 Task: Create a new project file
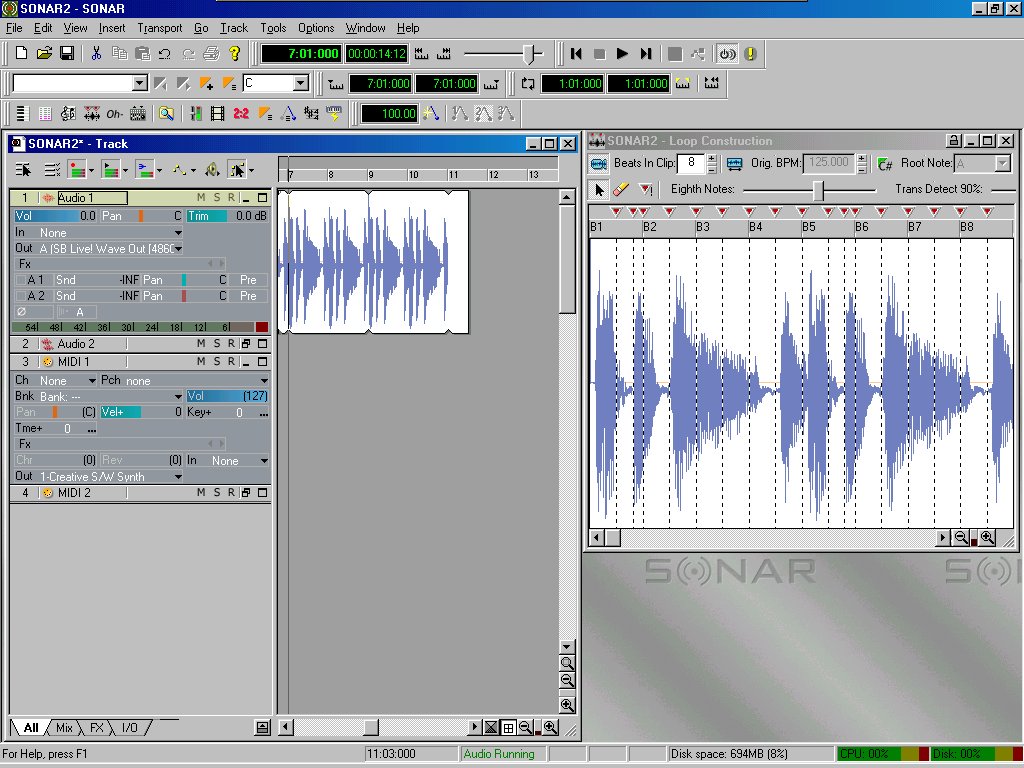[21, 54]
